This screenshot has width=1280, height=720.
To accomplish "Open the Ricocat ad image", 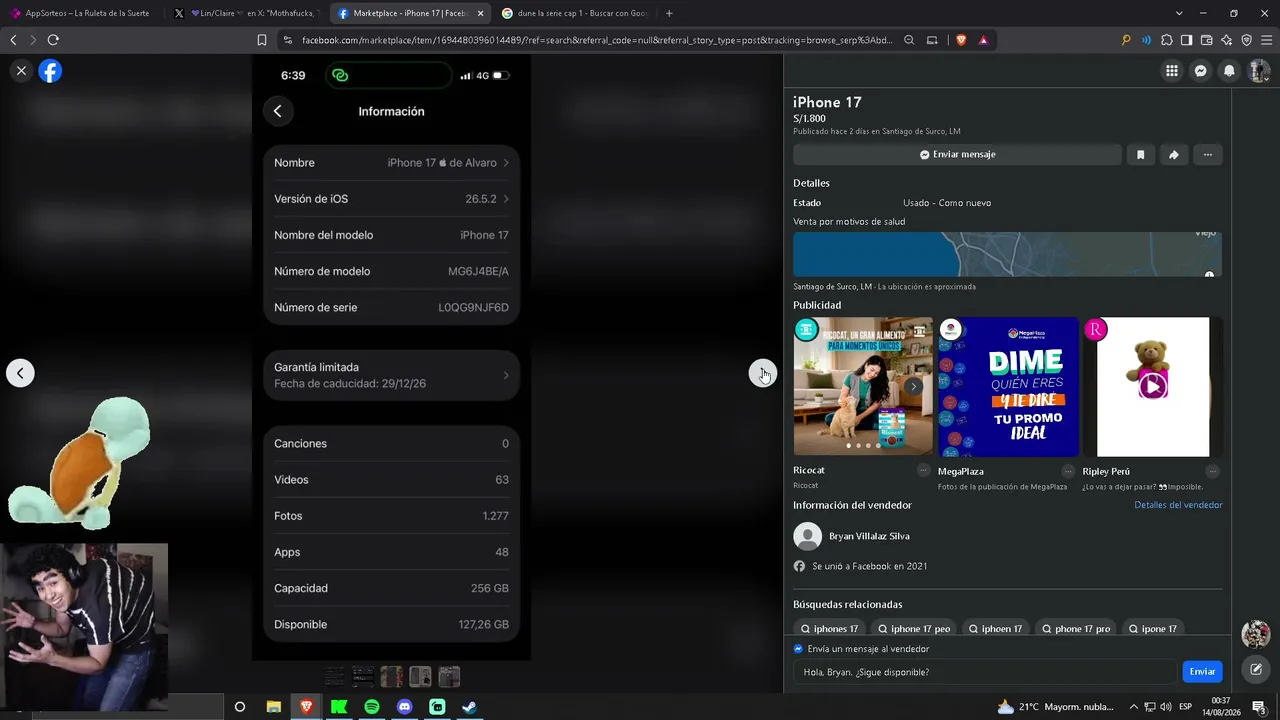I will pyautogui.click(x=863, y=387).
